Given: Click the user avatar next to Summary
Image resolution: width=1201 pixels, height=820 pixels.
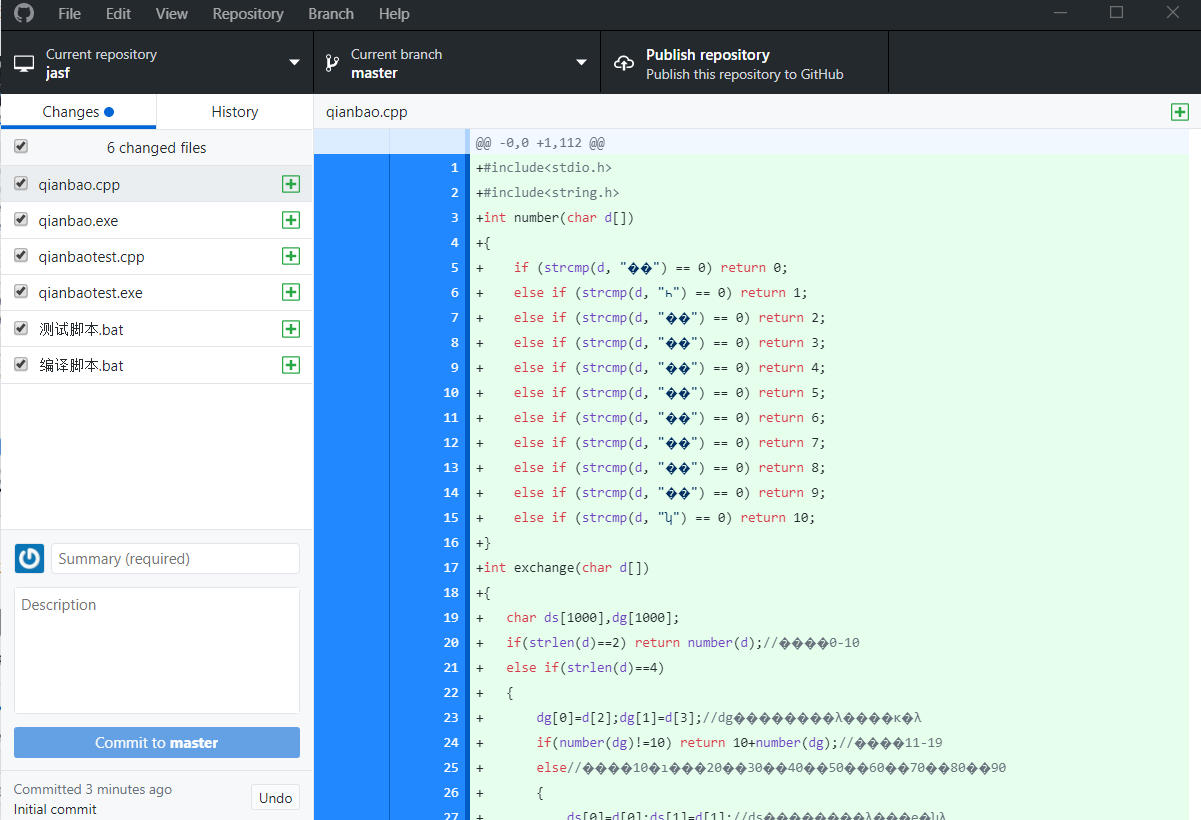Looking at the screenshot, I should point(30,558).
